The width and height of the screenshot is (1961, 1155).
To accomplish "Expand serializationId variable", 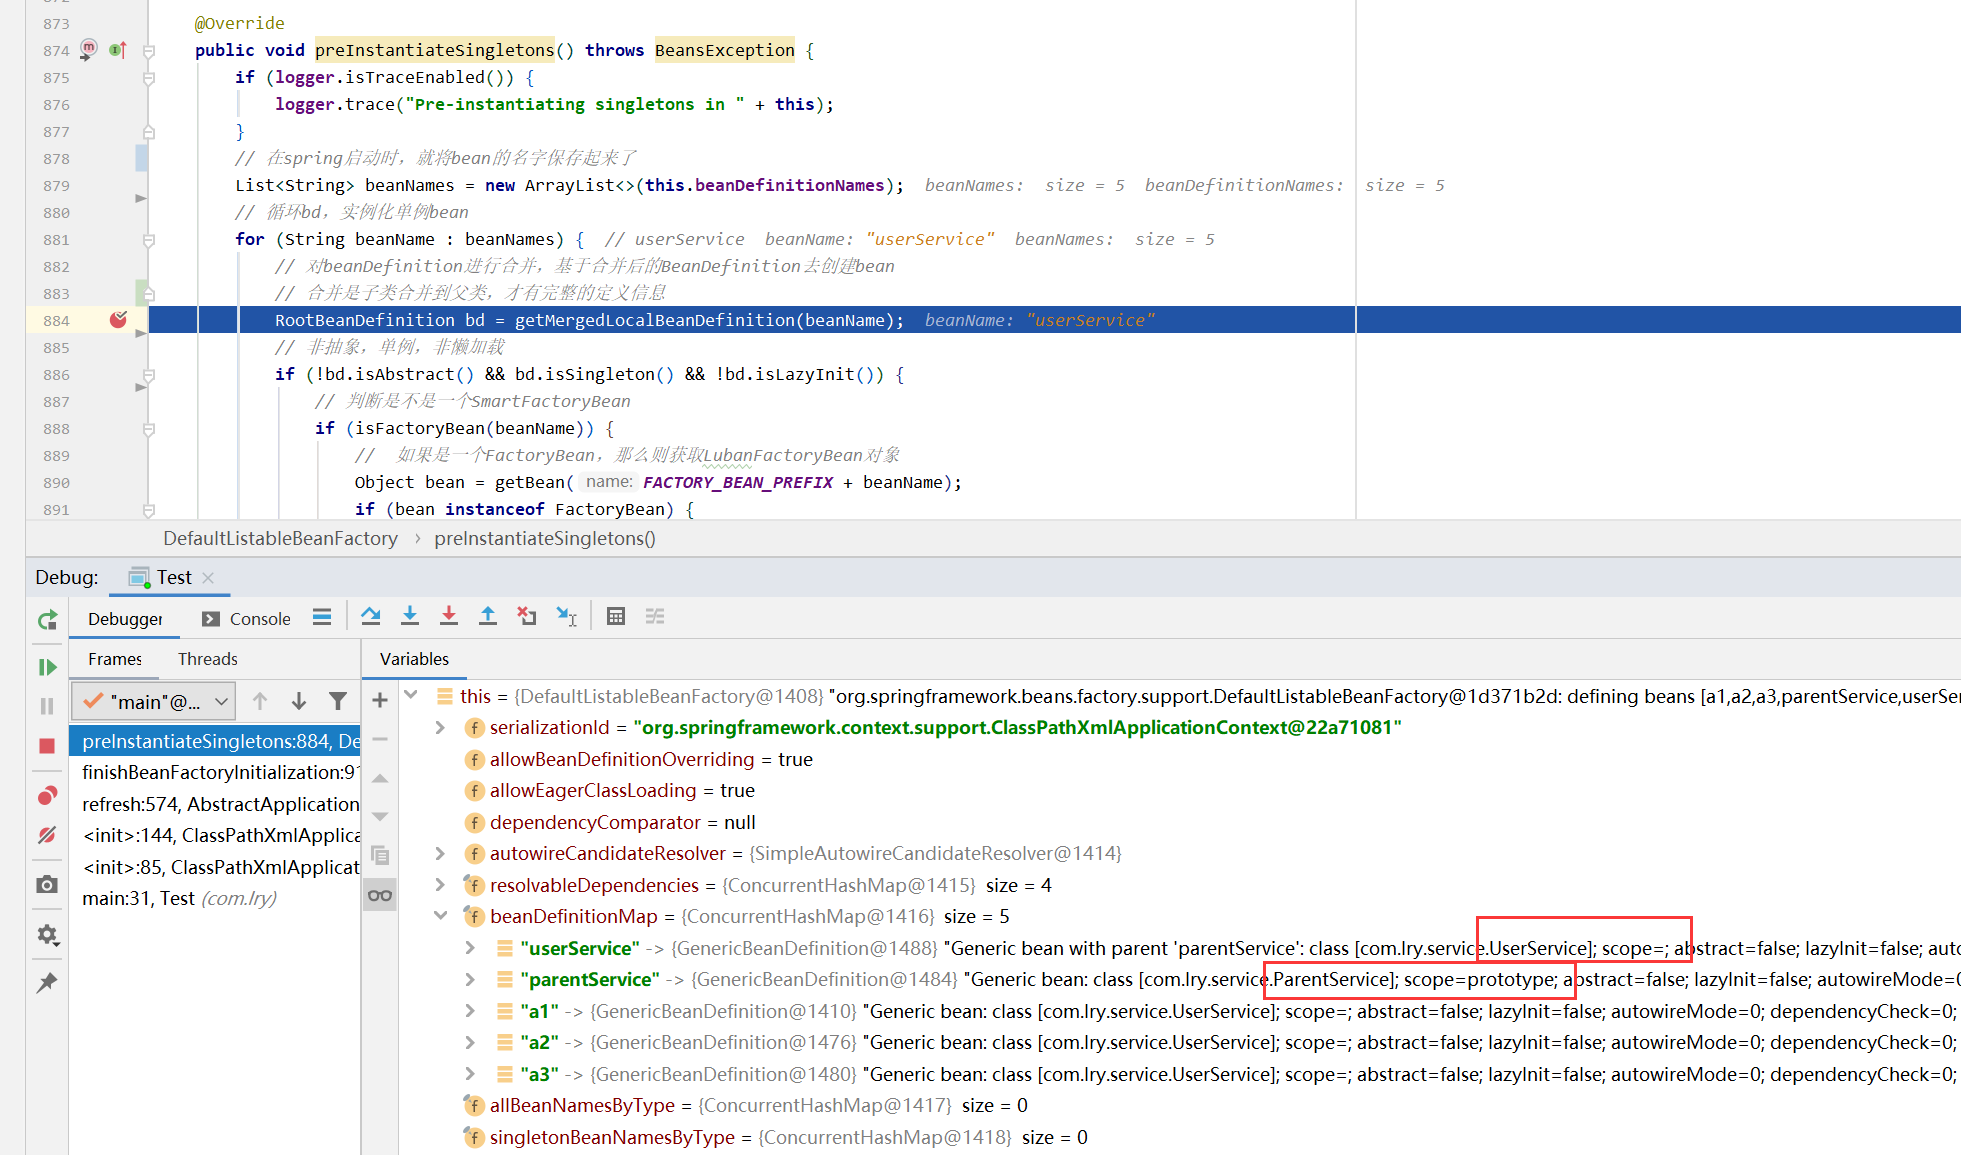I will click(x=440, y=728).
